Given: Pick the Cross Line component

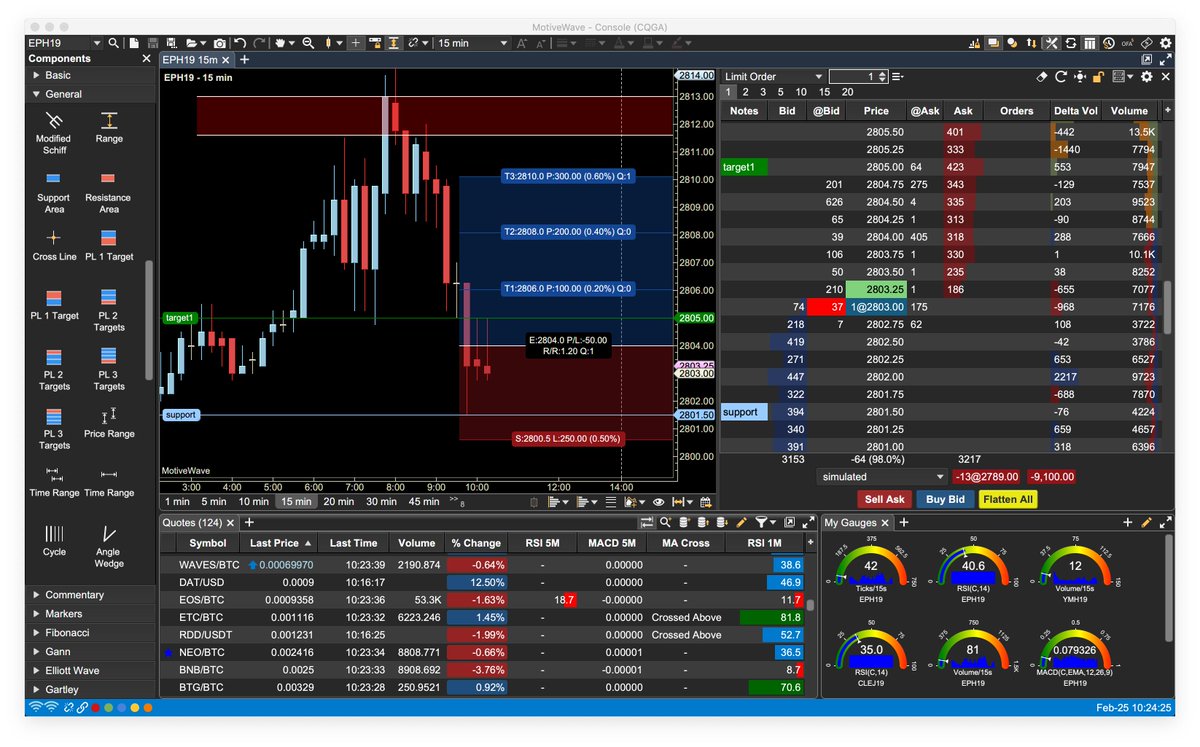Looking at the screenshot, I should pos(54,245).
